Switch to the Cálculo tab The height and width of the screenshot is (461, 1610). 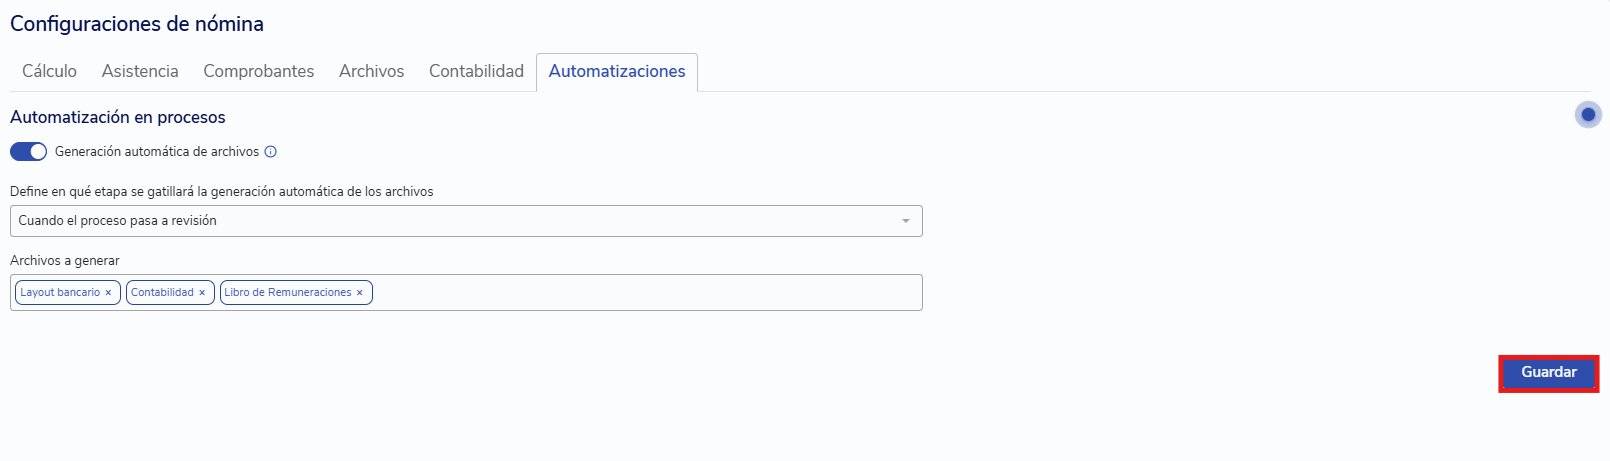49,71
